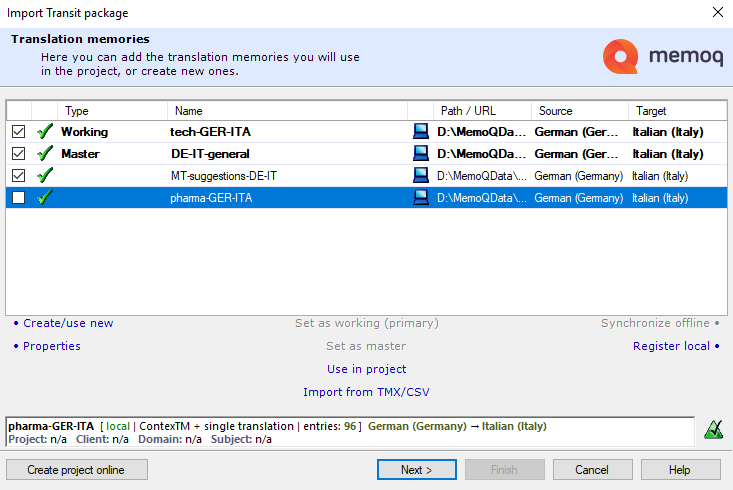
Task: Open Properties of selected memory
Action: click(51, 346)
